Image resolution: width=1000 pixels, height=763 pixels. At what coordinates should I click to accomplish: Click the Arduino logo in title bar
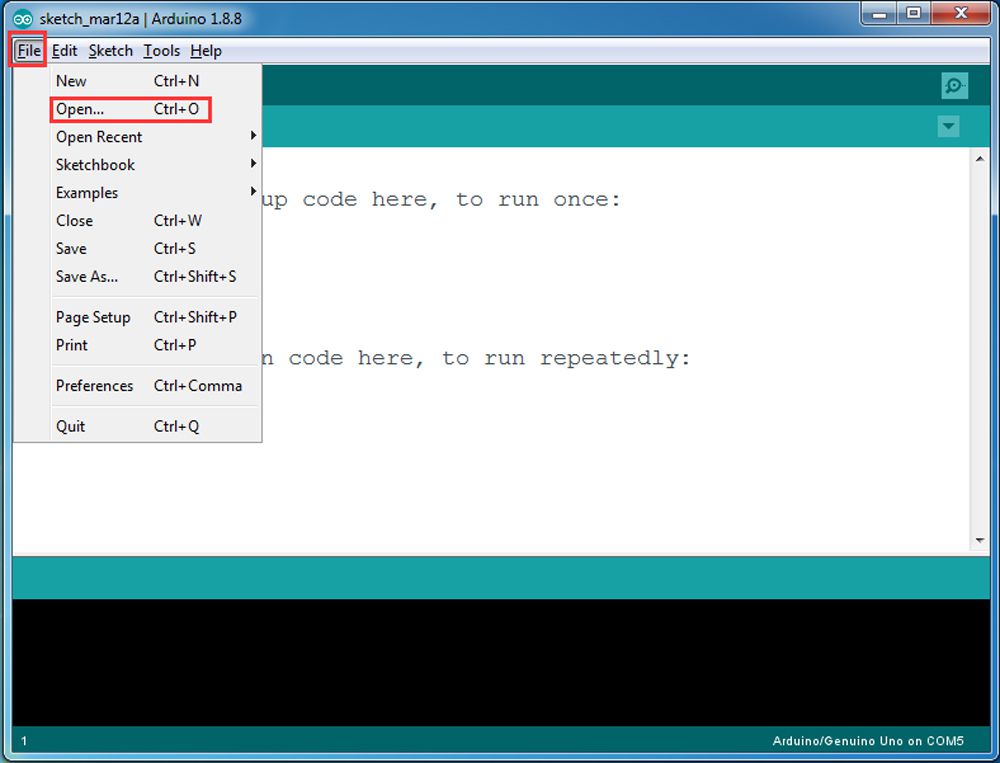(x=23, y=19)
